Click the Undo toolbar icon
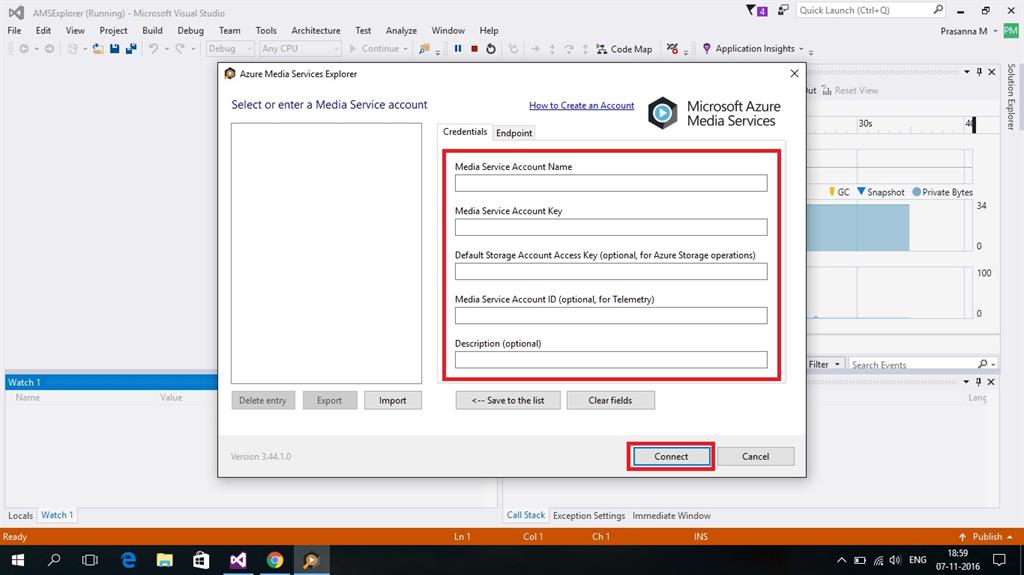This screenshot has width=1024, height=575. tap(153, 48)
